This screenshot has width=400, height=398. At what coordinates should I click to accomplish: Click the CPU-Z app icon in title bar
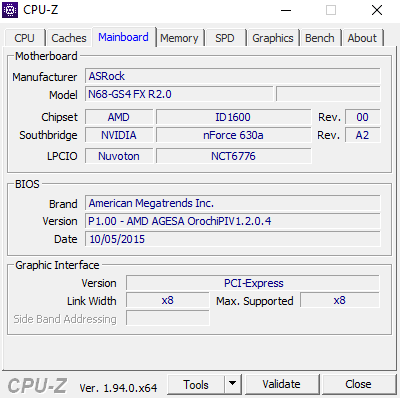(x=10, y=10)
